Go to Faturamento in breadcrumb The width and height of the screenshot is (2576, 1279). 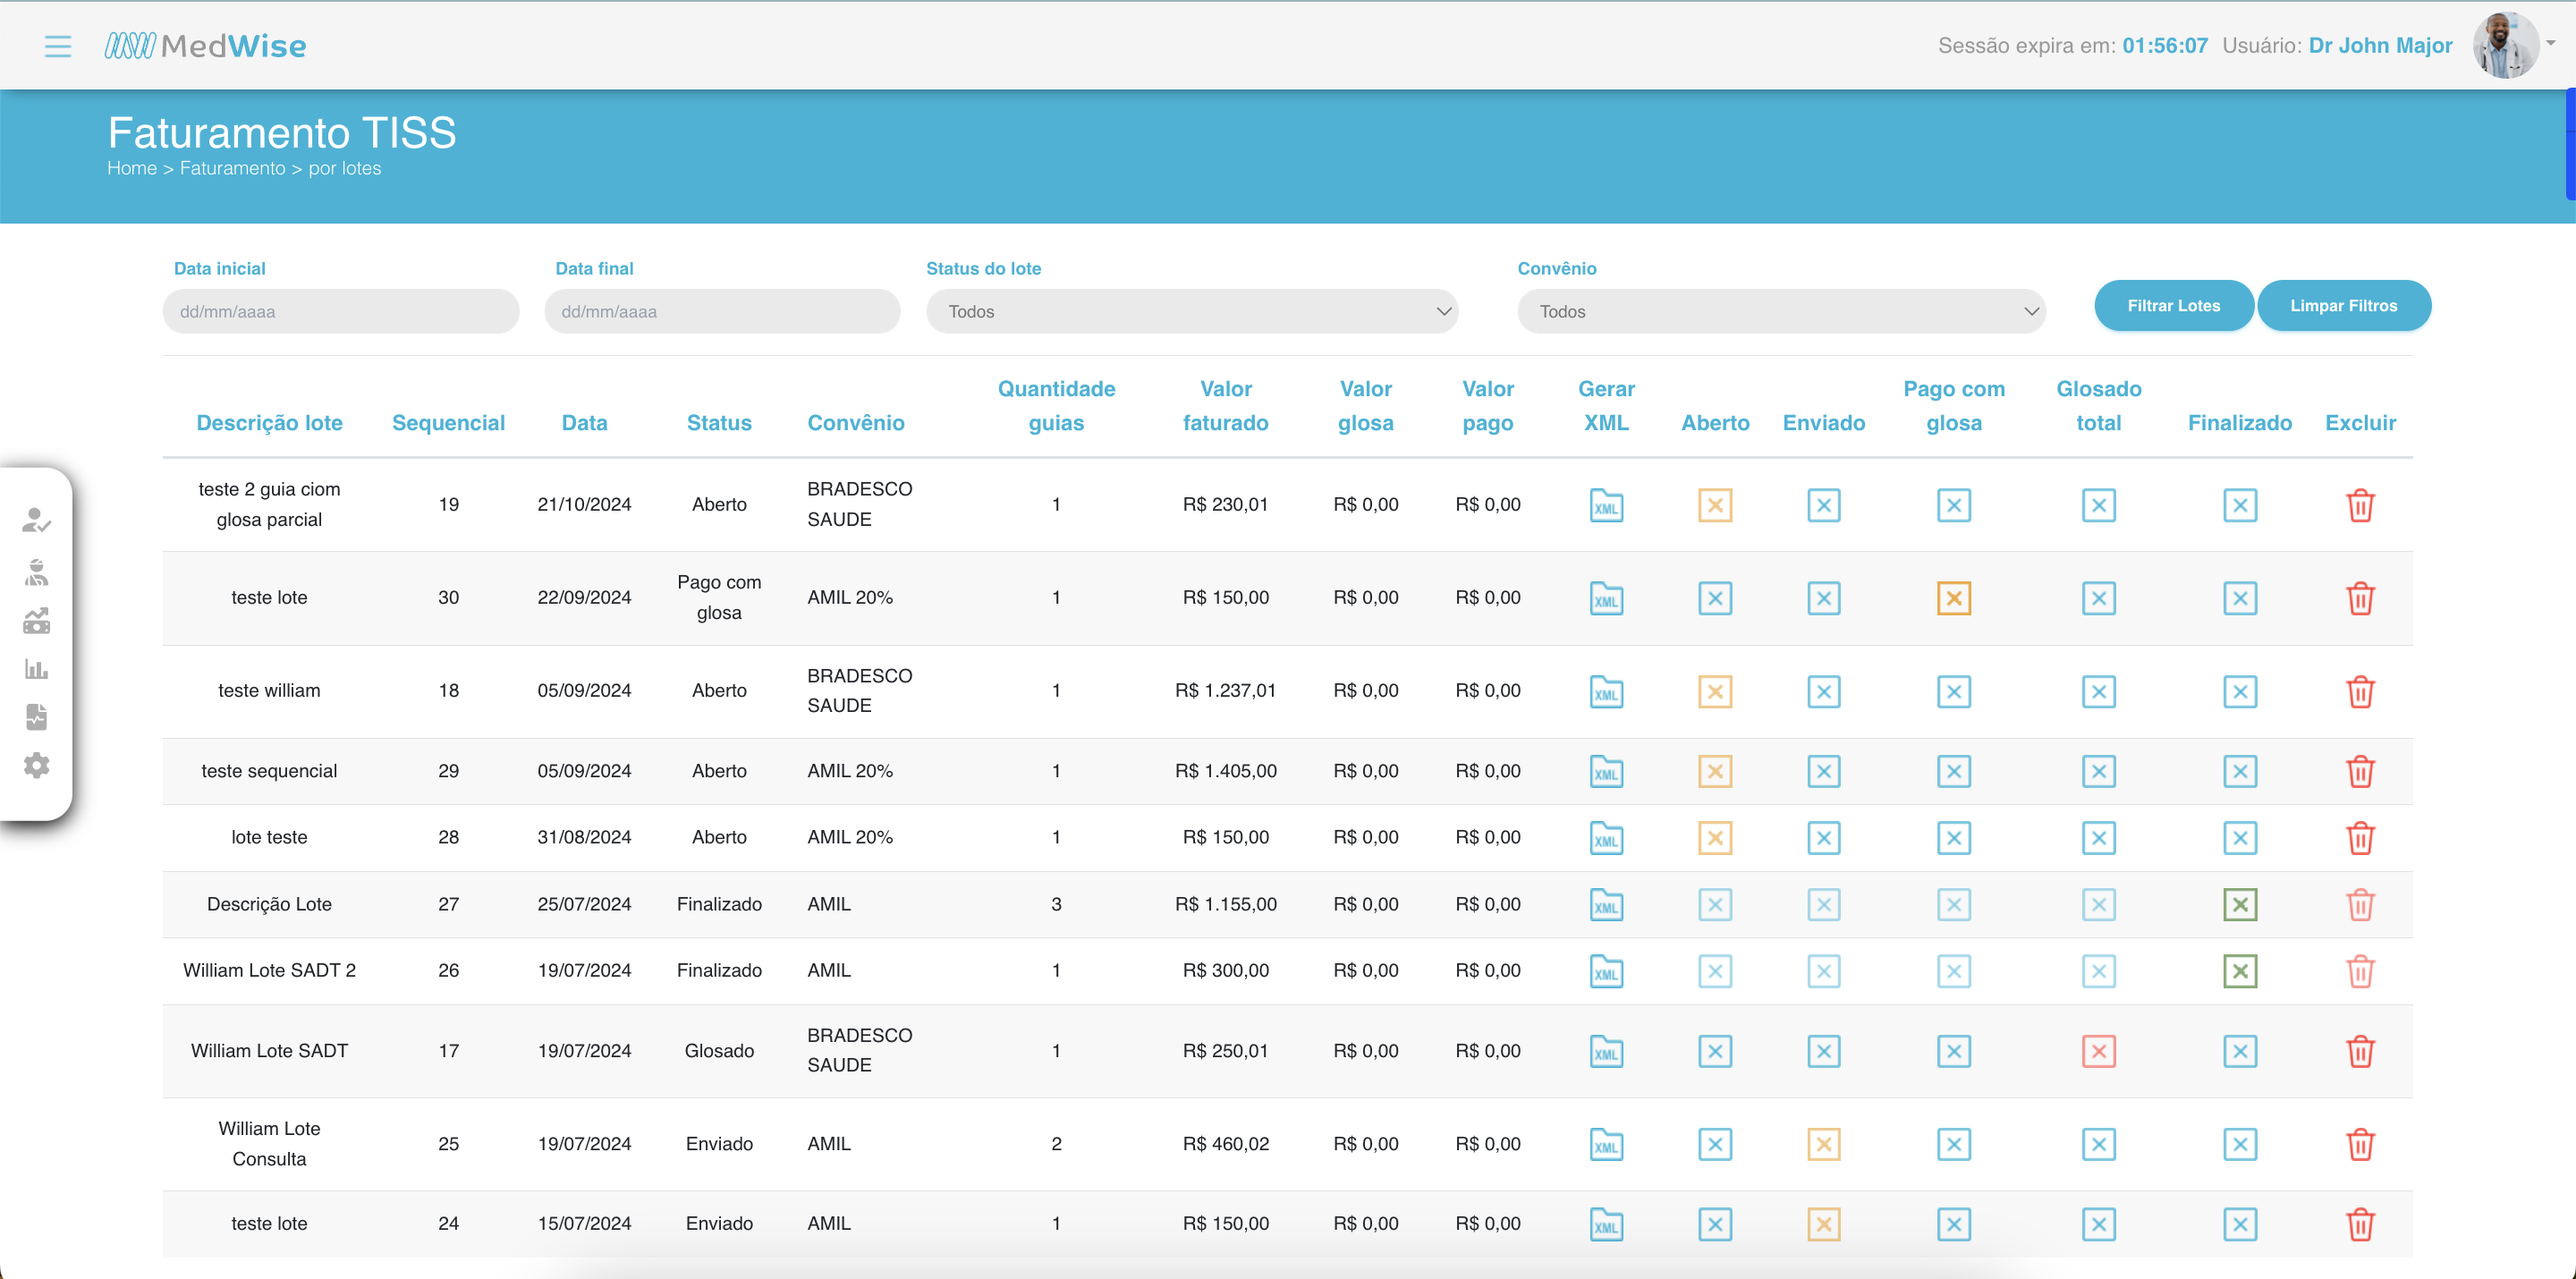tap(232, 169)
